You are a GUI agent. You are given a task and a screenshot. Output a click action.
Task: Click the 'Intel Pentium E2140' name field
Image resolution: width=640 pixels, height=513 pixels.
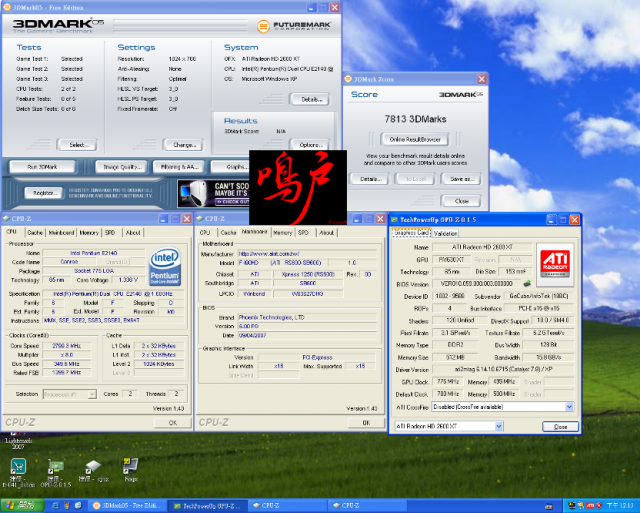point(93,253)
